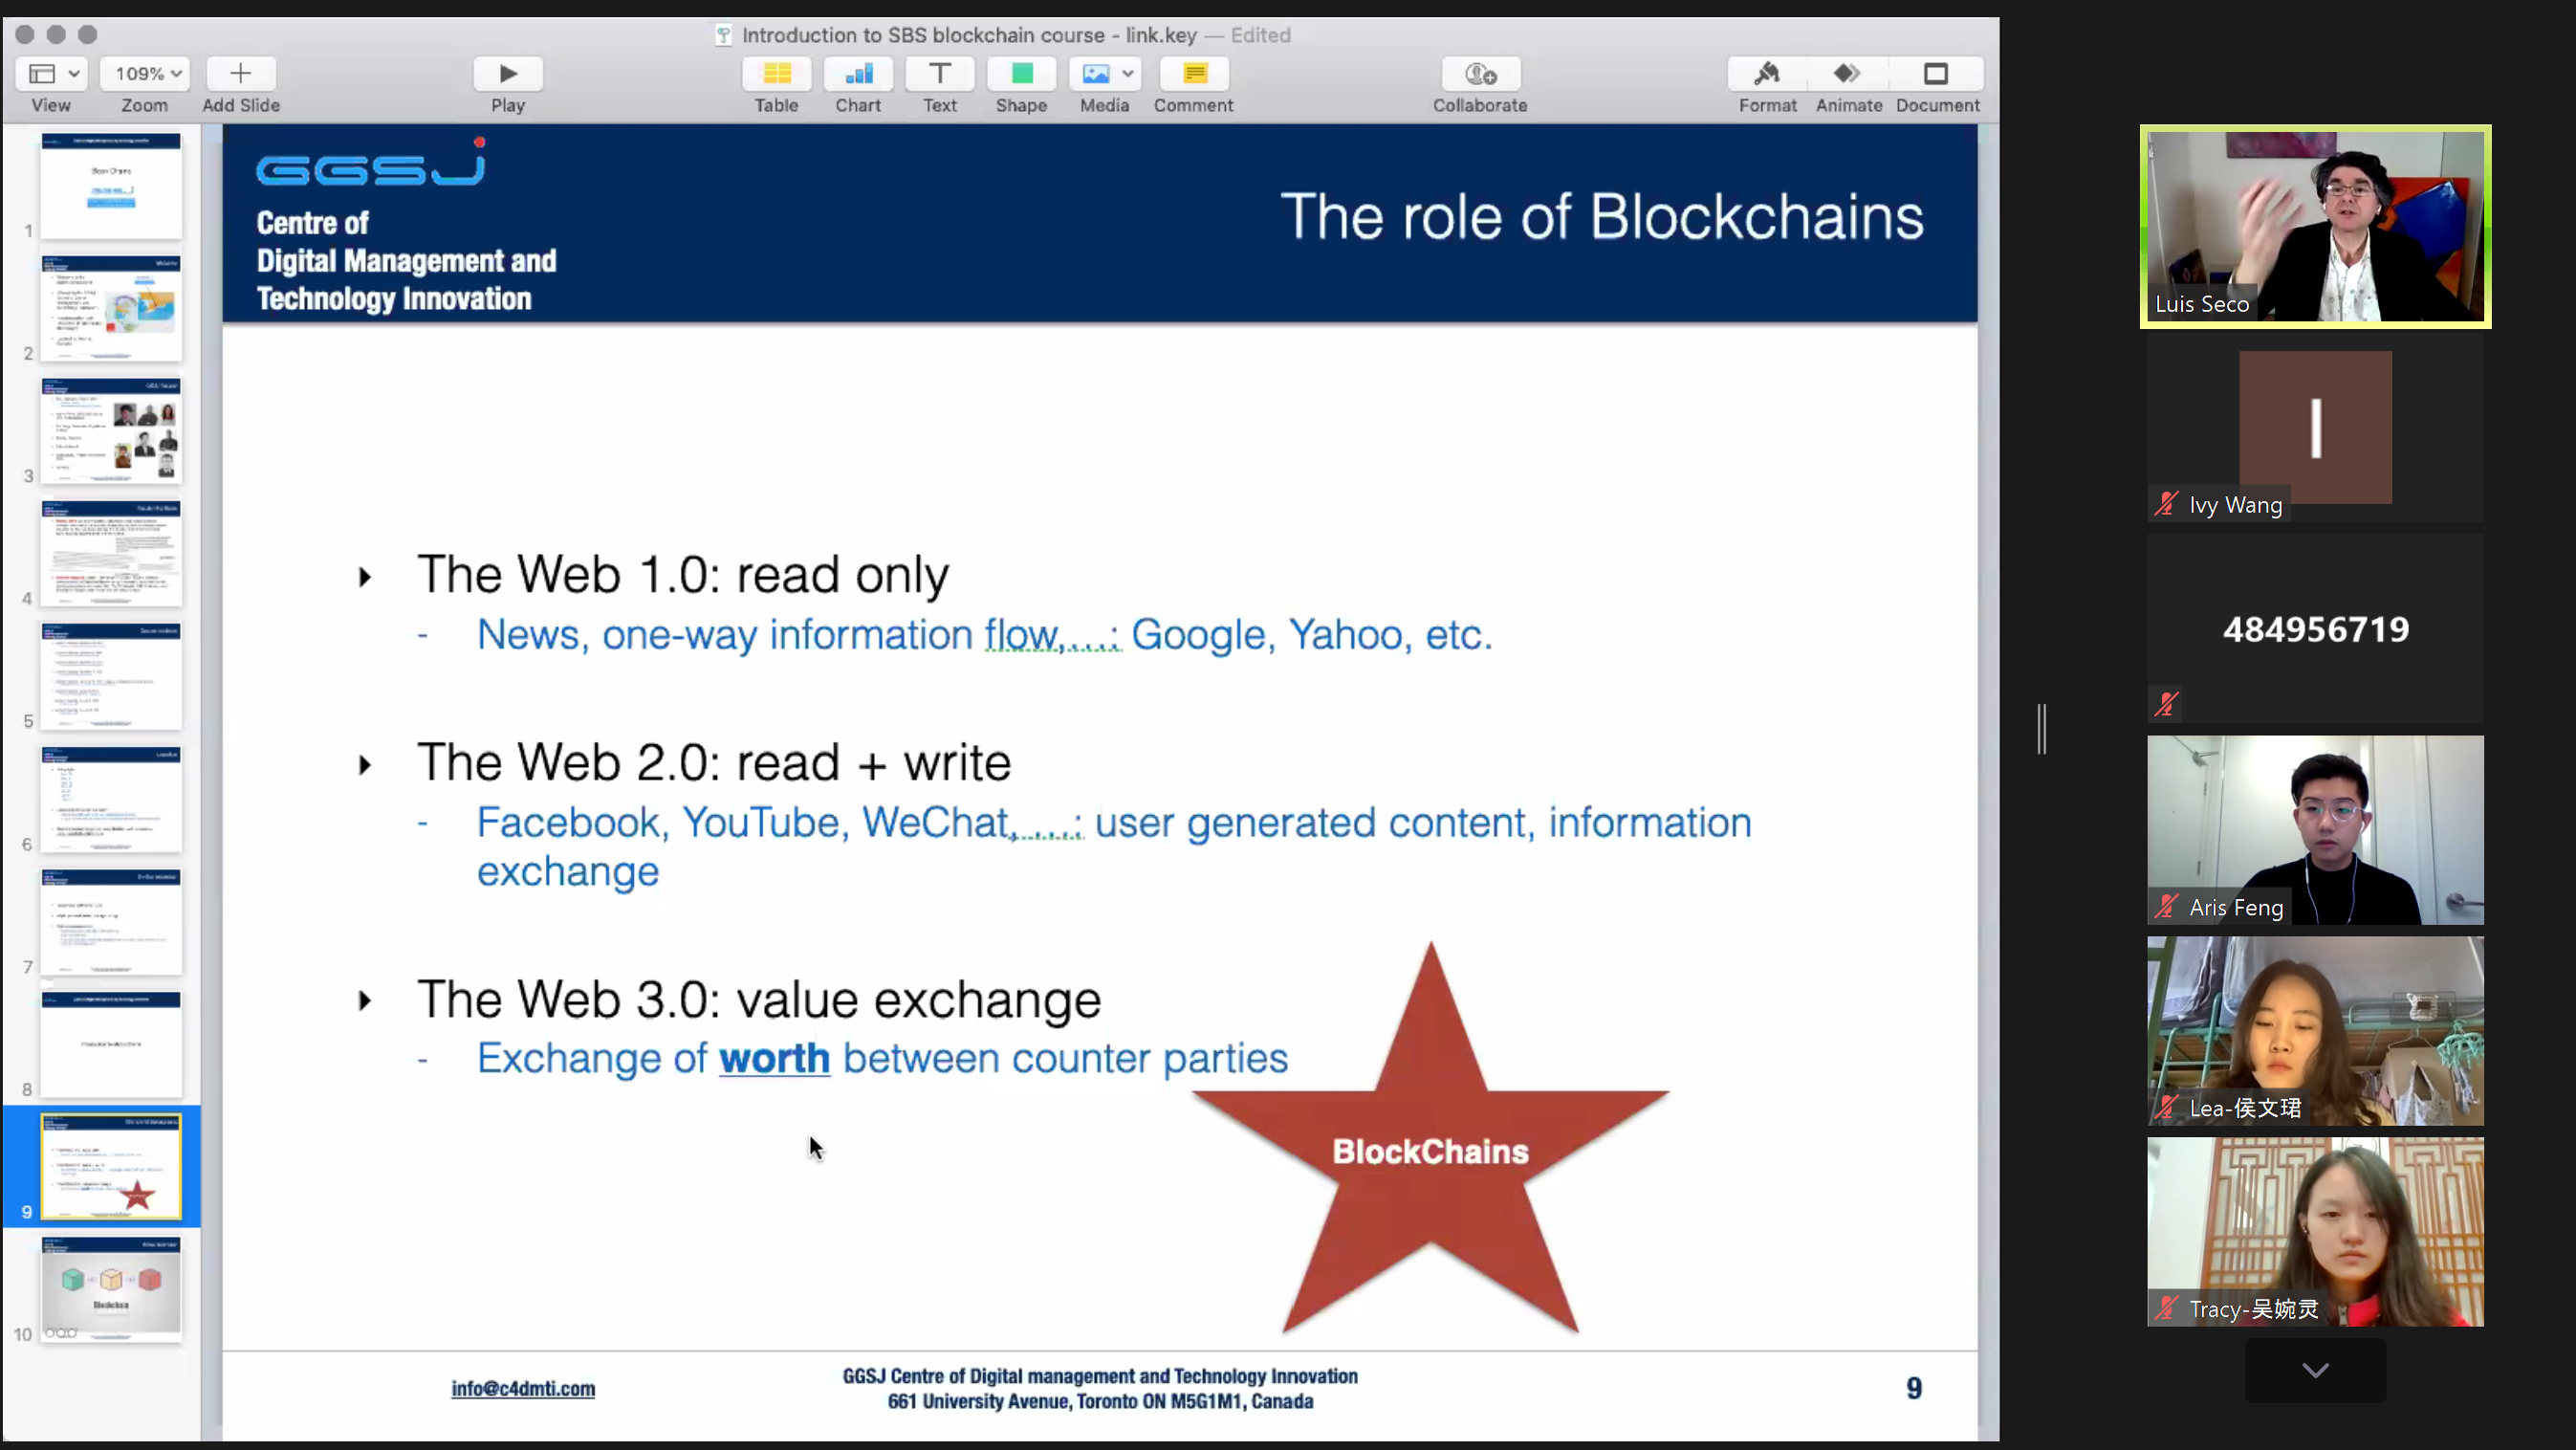
Task: Select slide 10 thumbnail in navigator
Action: (111, 1288)
